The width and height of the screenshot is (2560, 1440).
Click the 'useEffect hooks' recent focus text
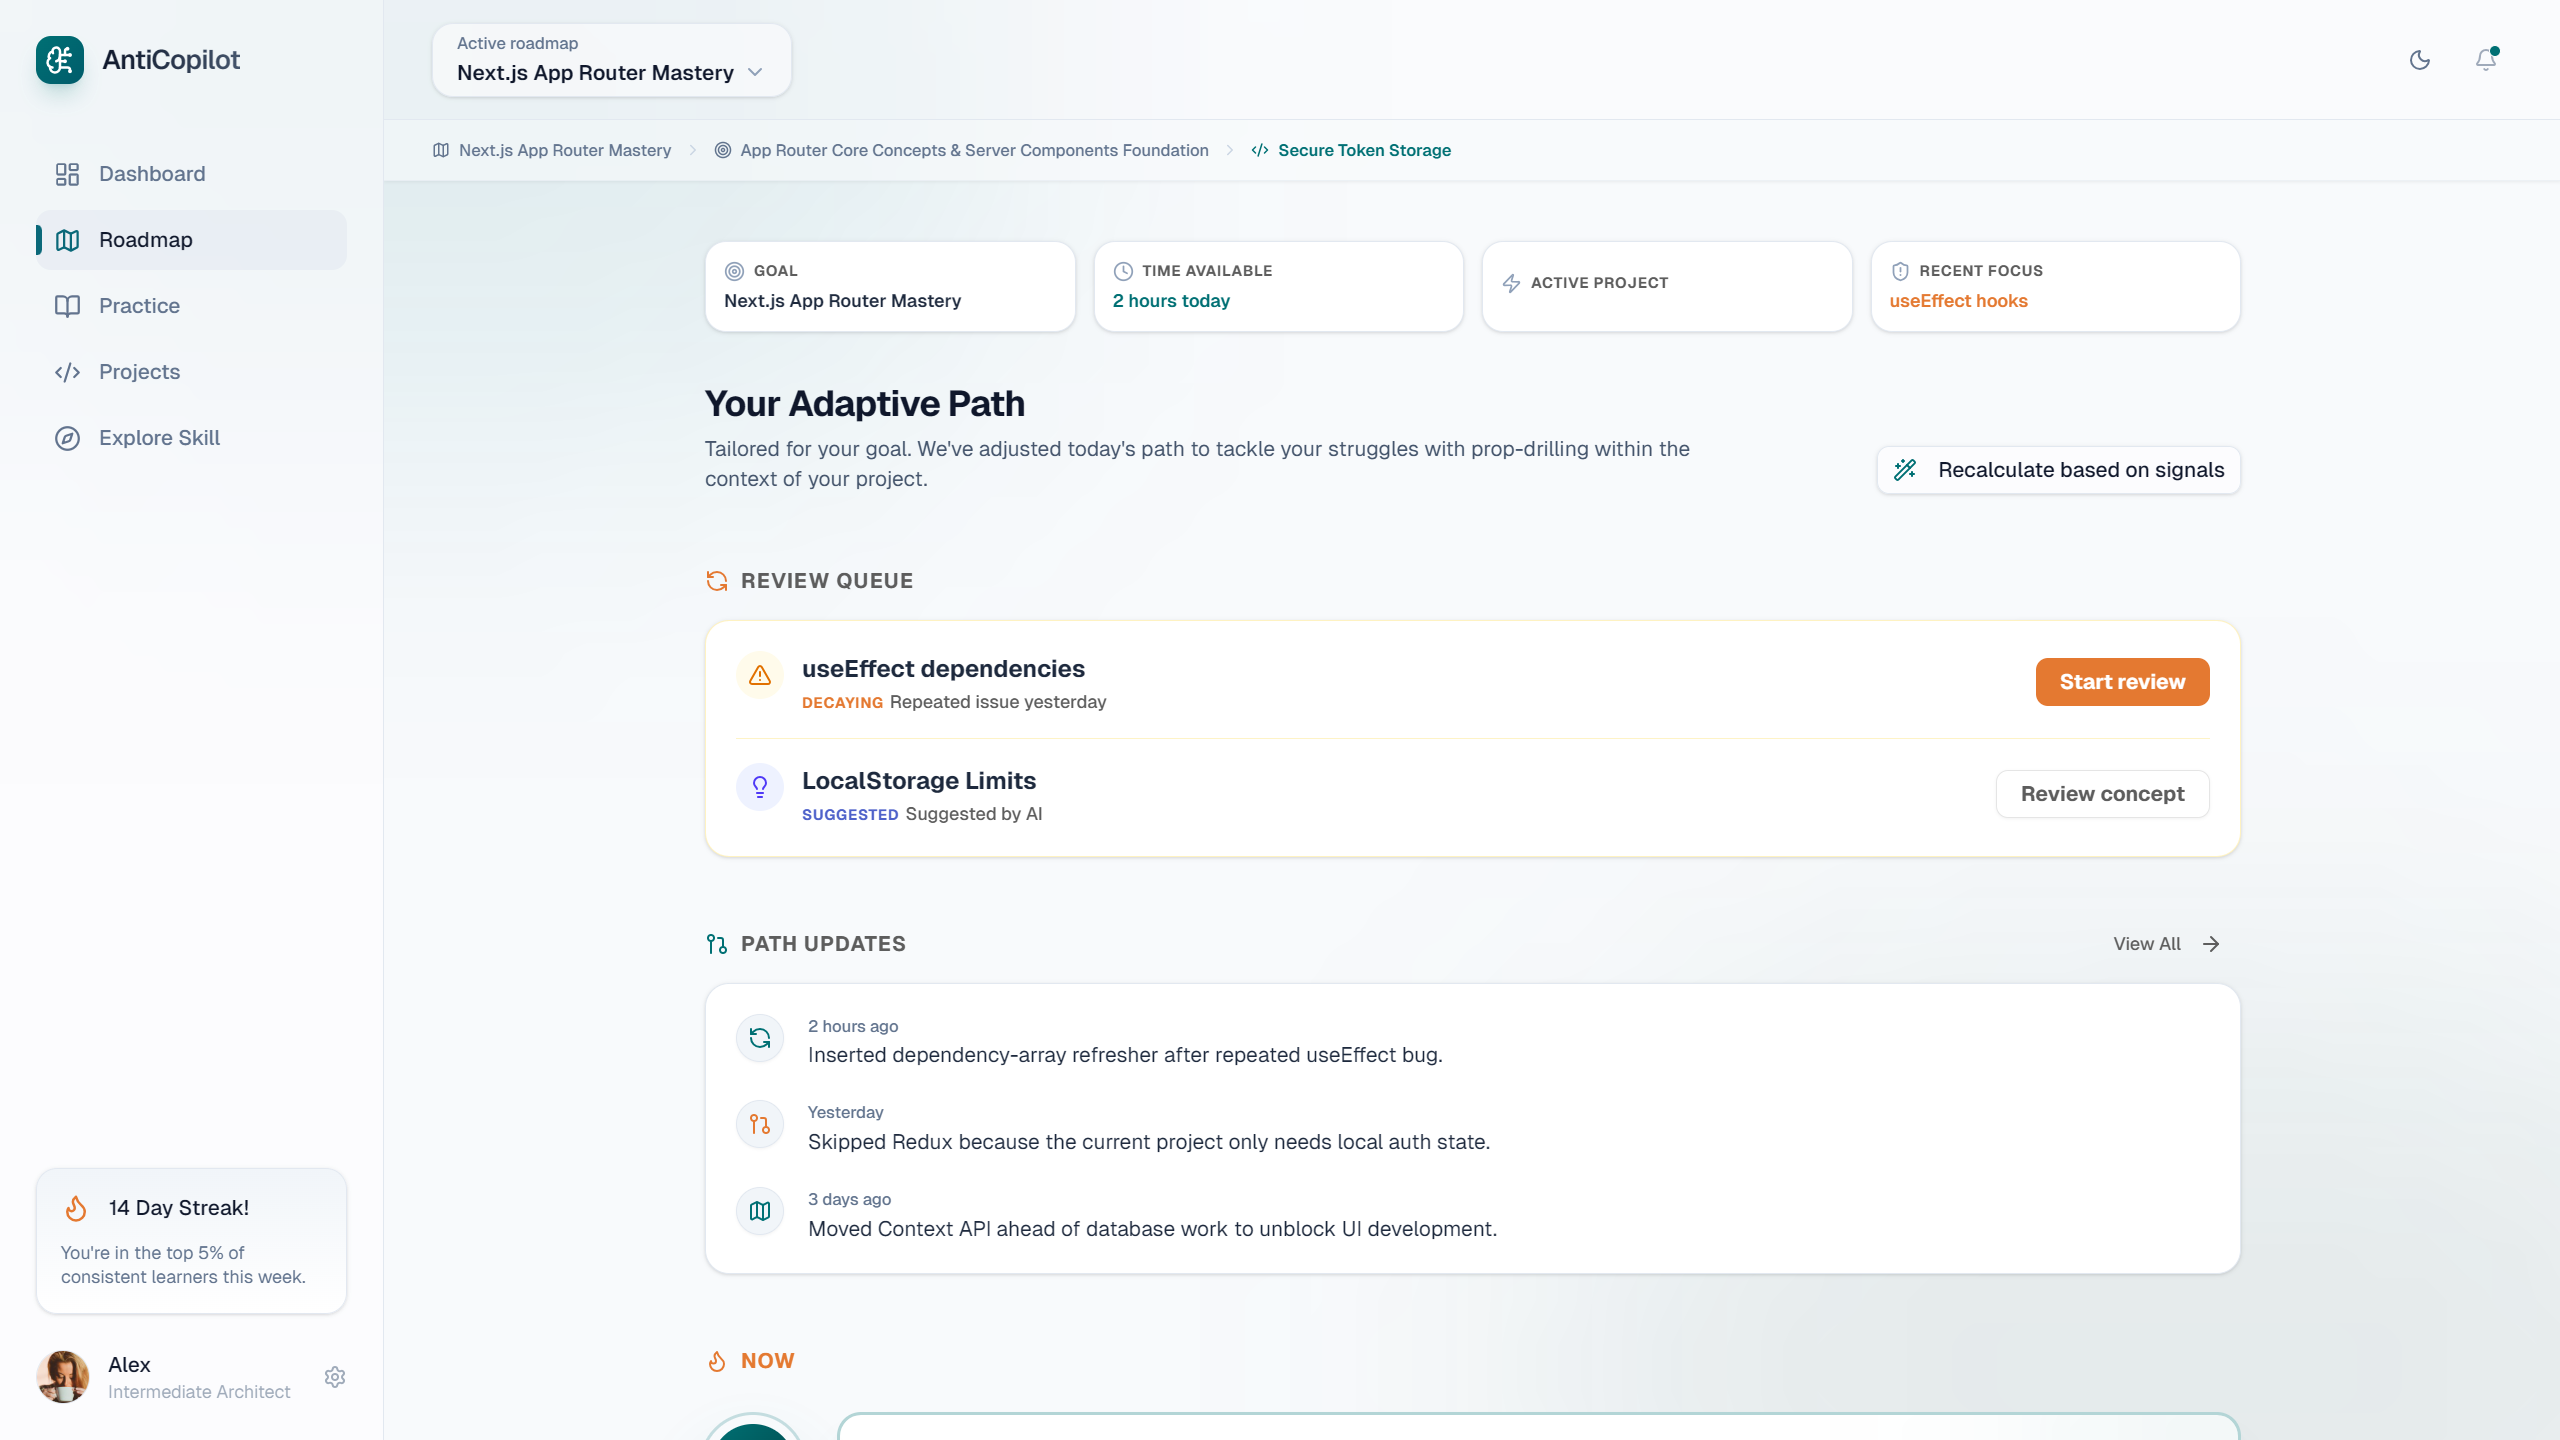pos(1958,301)
